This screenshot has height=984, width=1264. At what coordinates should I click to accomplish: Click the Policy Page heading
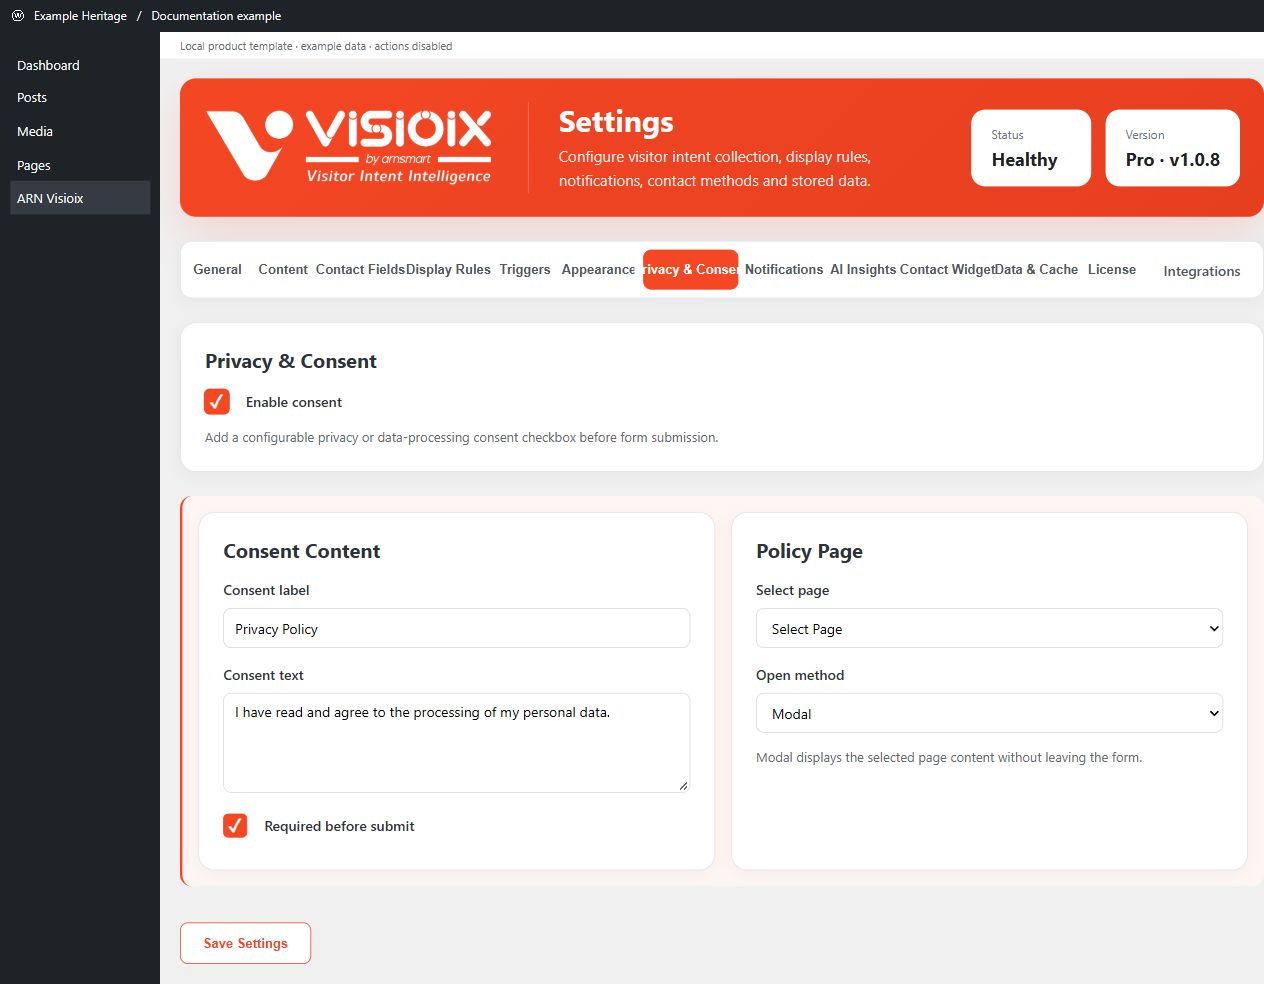tap(809, 551)
